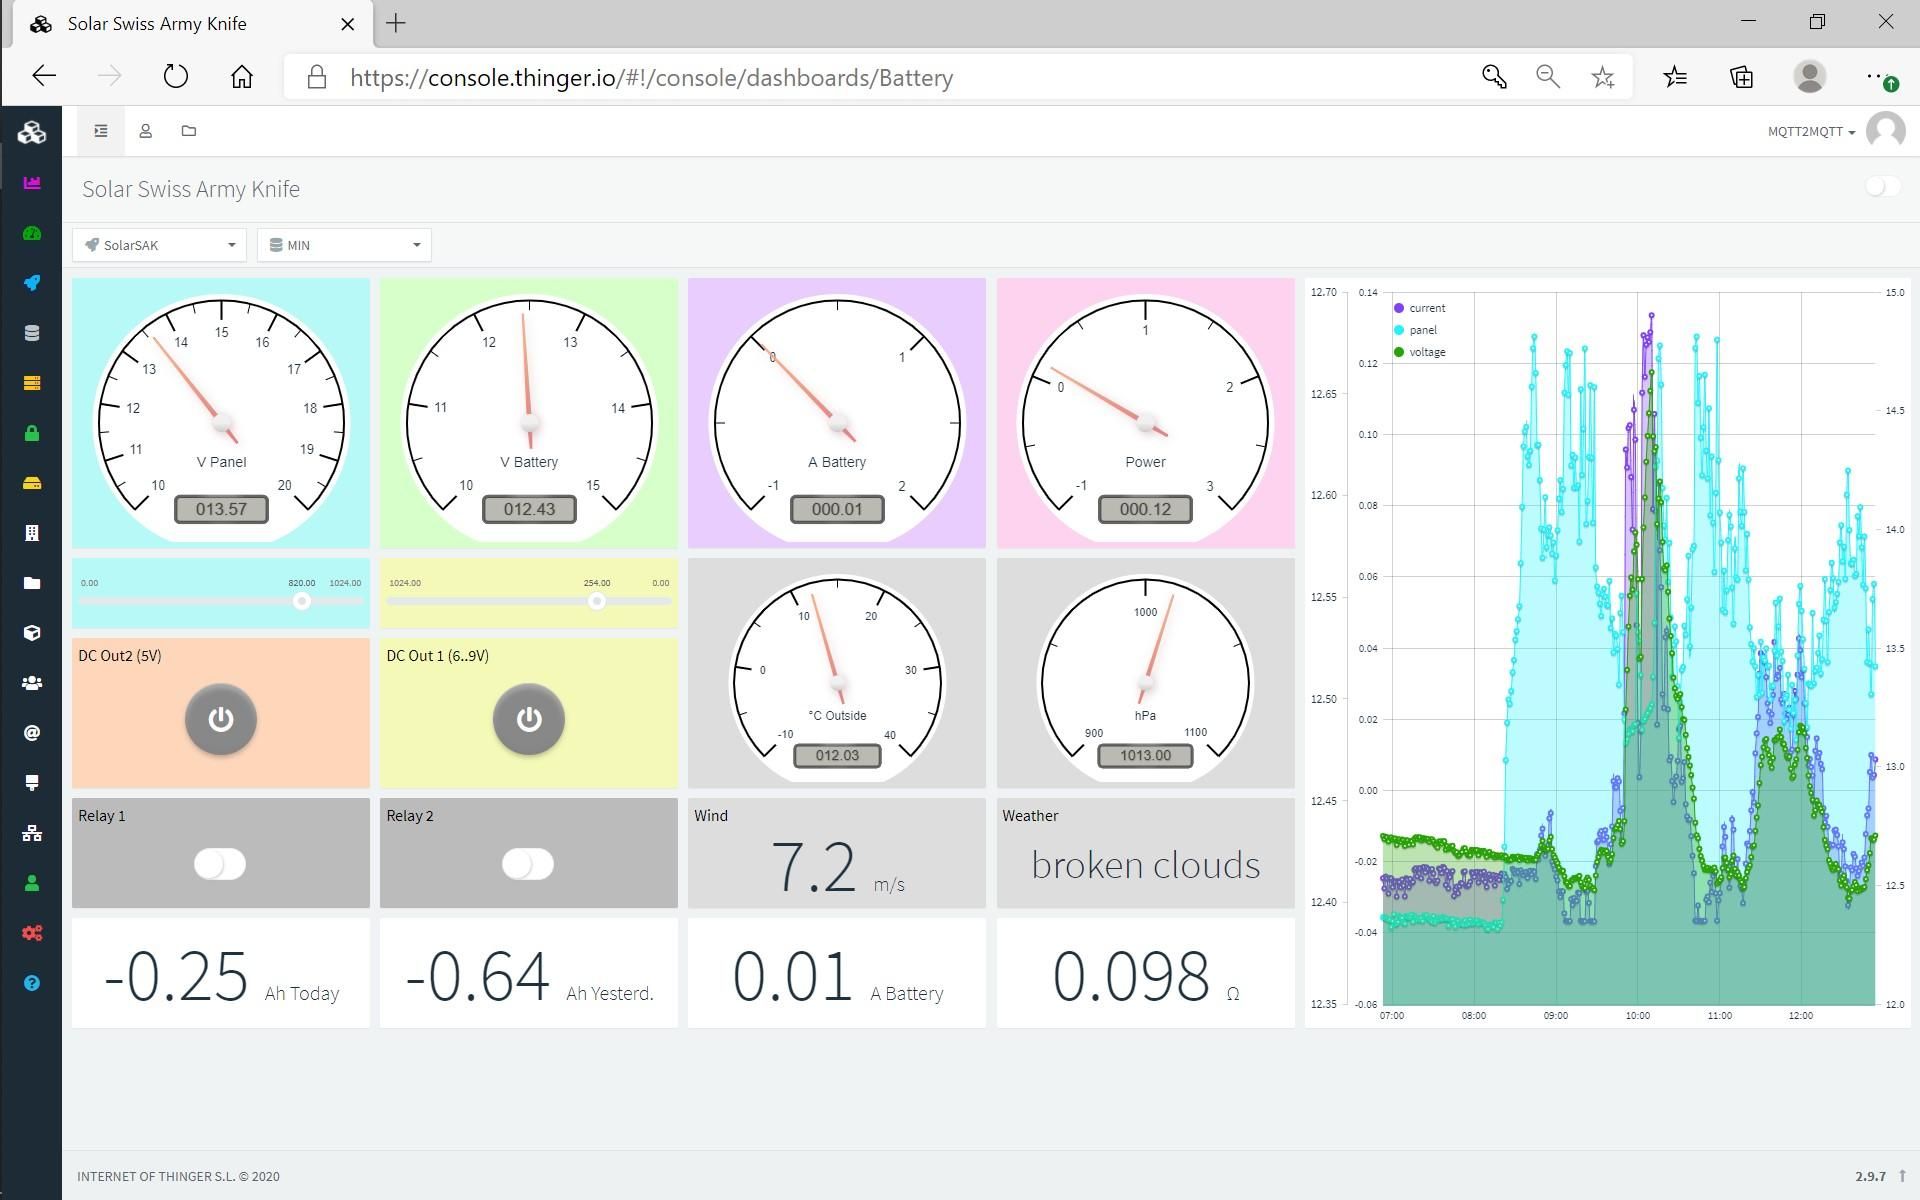Open the red gears settings icon
1920x1200 pixels.
click(x=32, y=933)
